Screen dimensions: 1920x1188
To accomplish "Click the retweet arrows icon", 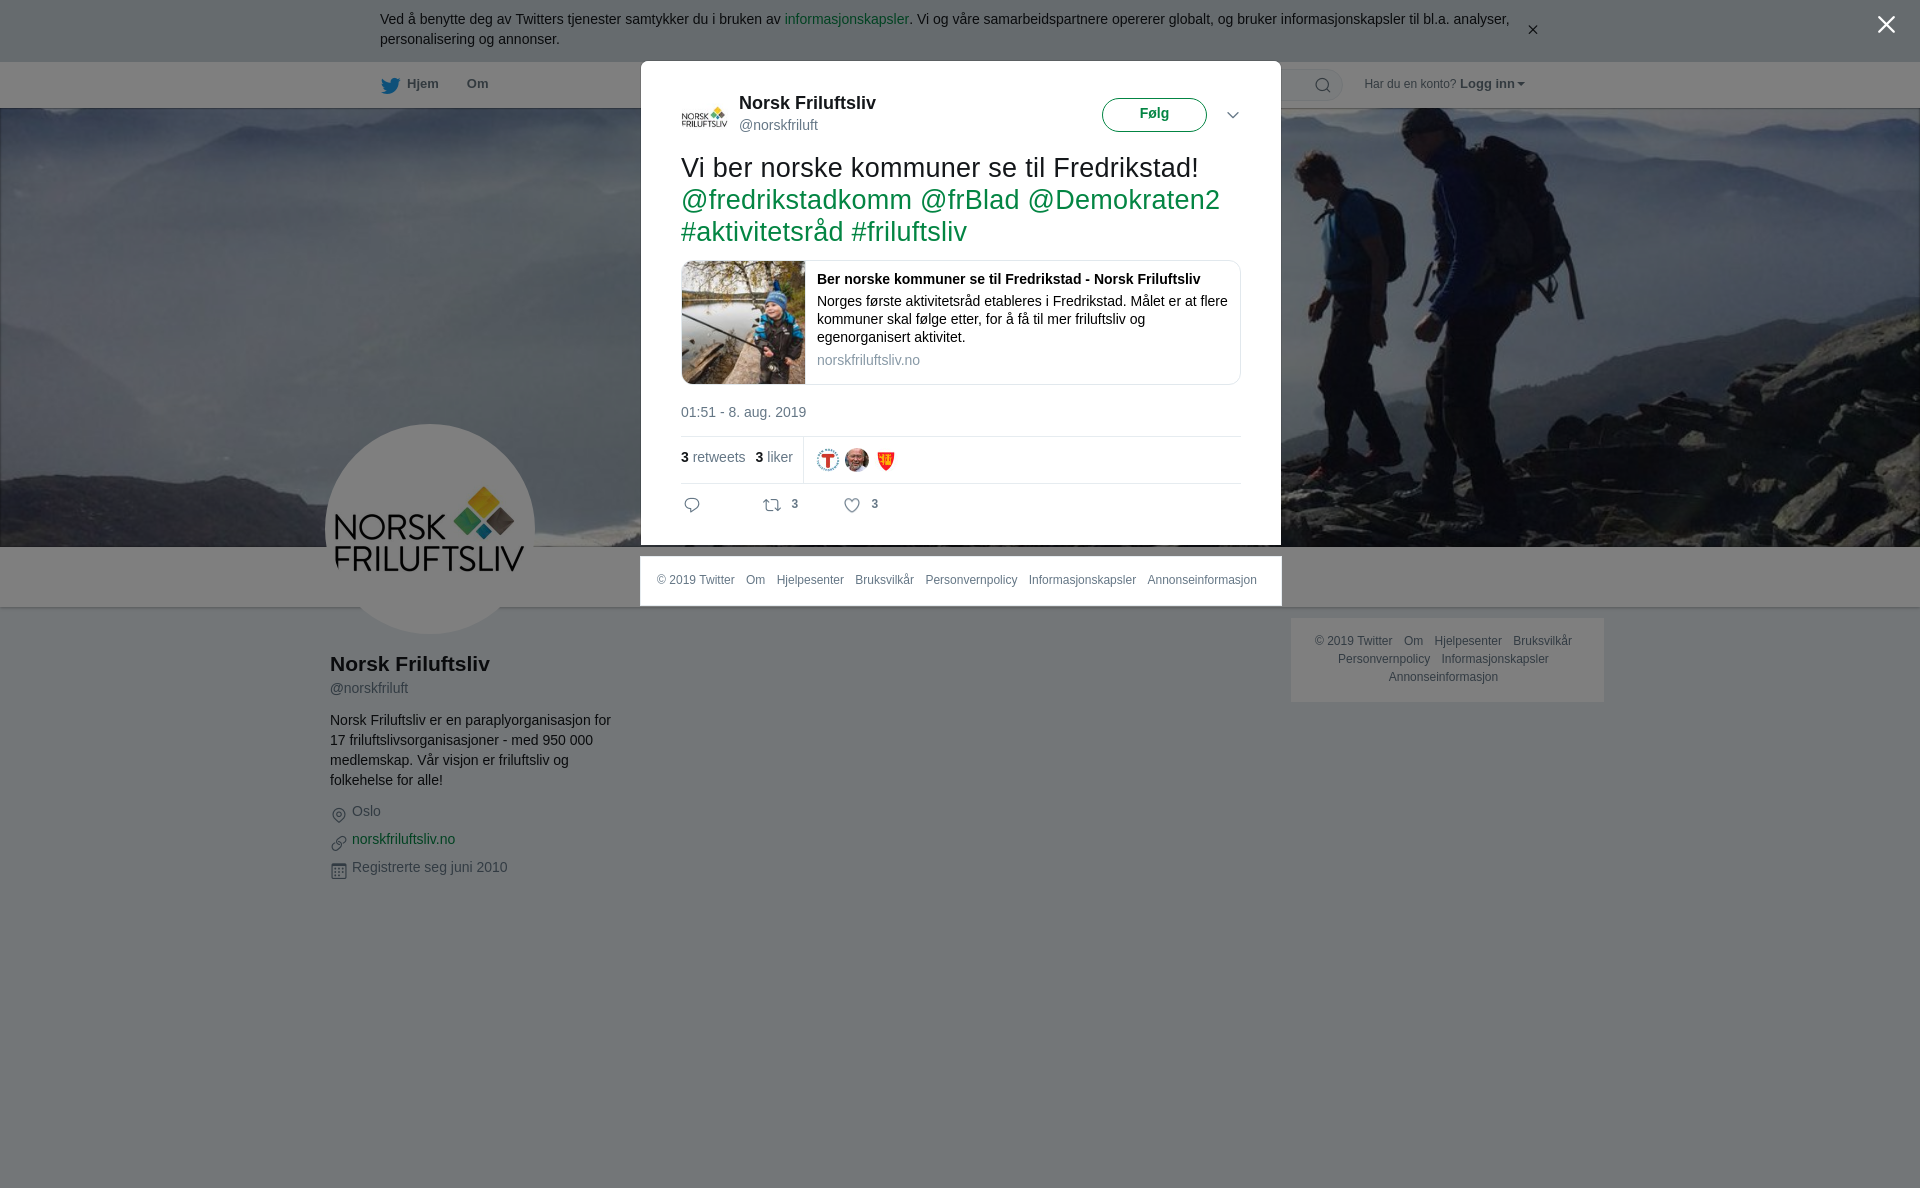I will coord(772,505).
